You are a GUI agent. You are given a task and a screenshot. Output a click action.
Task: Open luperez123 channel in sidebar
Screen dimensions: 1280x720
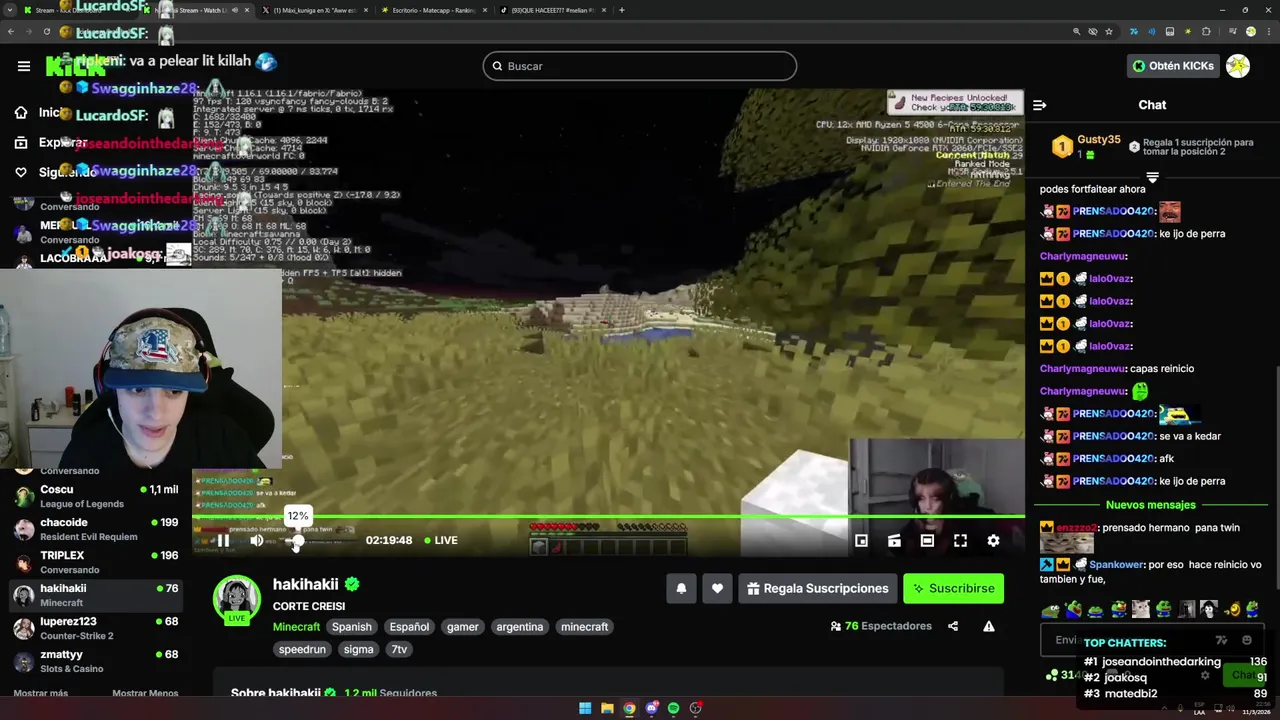point(96,628)
